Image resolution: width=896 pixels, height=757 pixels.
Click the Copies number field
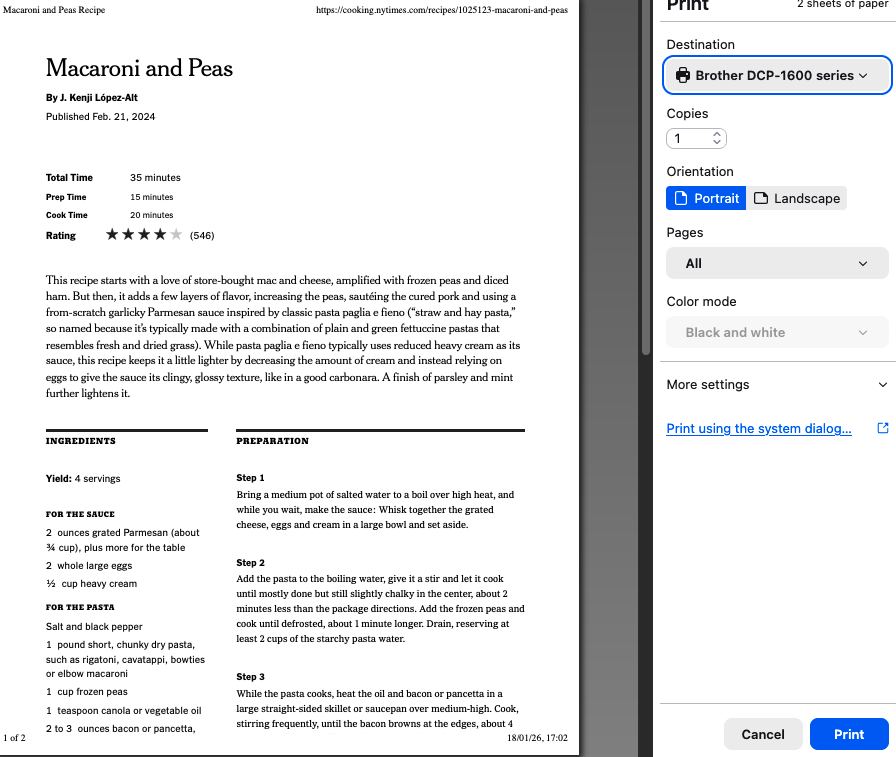696,139
